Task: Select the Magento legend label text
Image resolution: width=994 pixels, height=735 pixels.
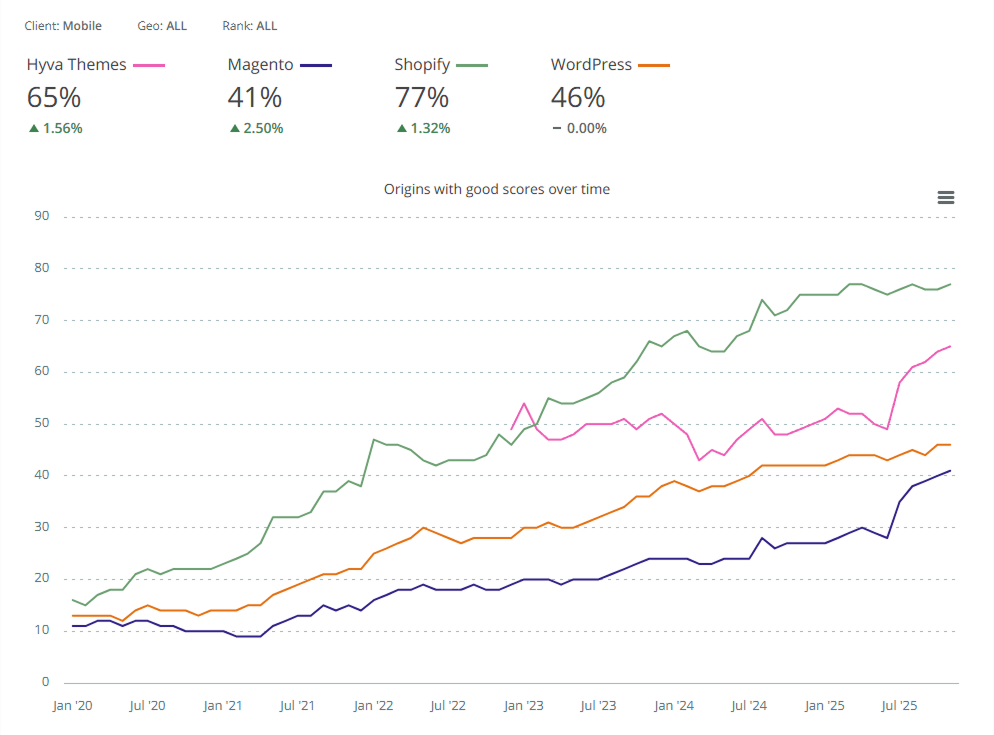Action: (x=262, y=64)
